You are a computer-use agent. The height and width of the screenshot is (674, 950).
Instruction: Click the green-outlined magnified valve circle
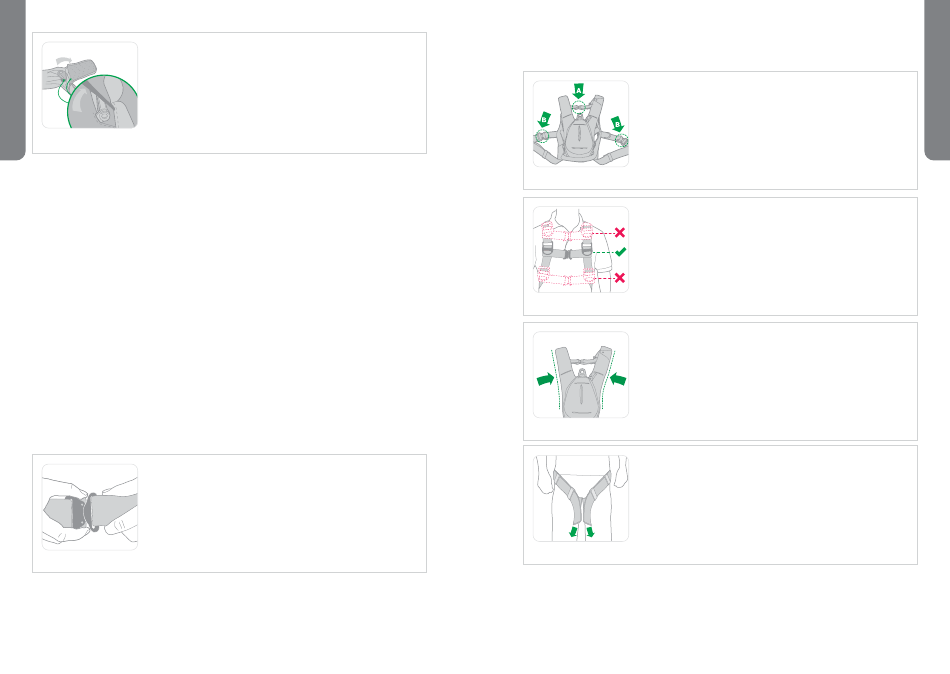102,102
